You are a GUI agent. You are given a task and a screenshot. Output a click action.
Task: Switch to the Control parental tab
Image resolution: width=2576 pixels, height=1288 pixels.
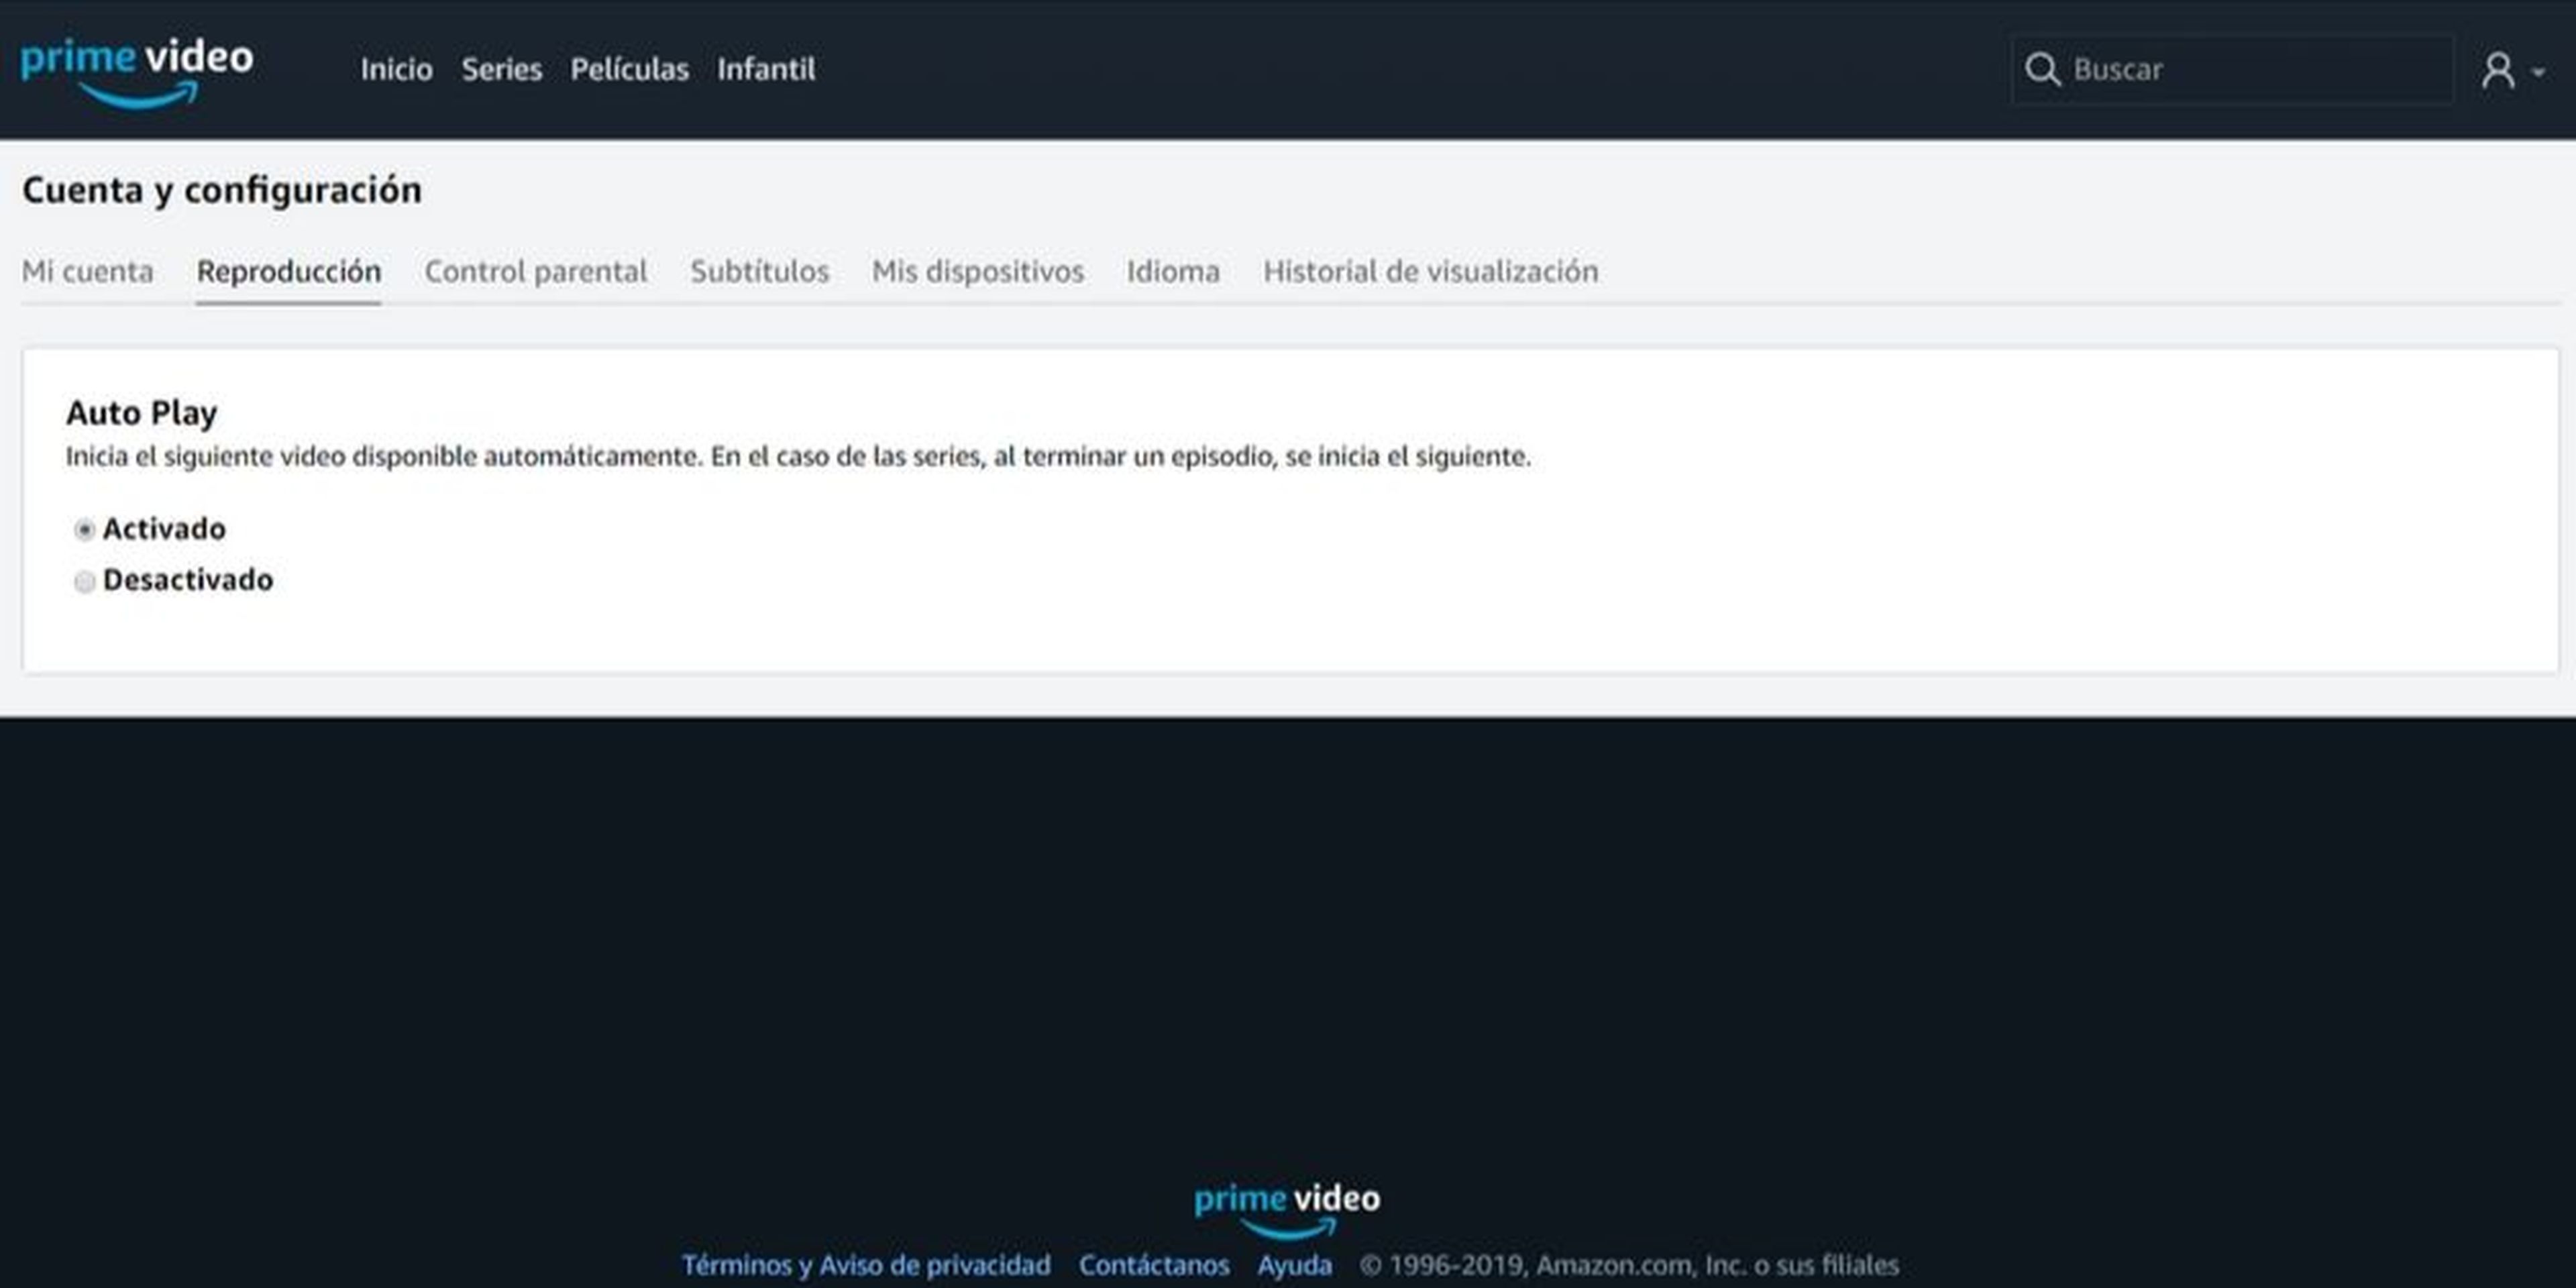pos(536,271)
